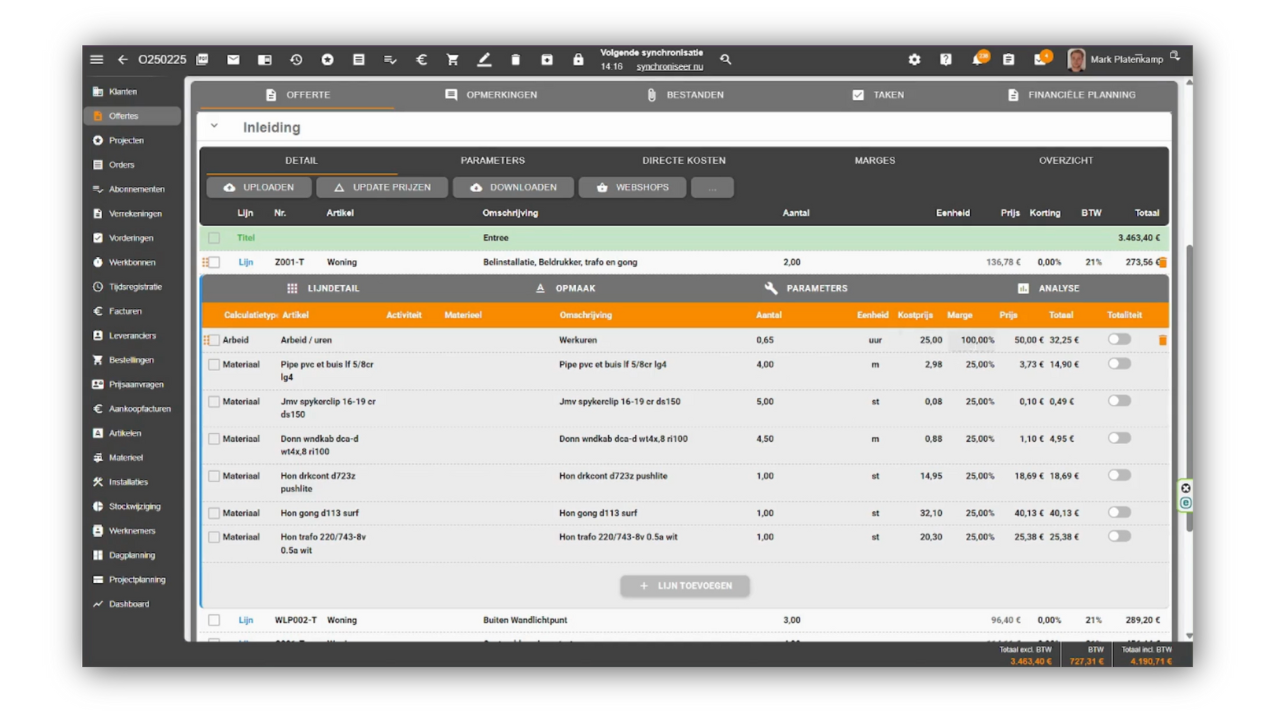Open Werkbonnen in the sidebar

click(133, 262)
